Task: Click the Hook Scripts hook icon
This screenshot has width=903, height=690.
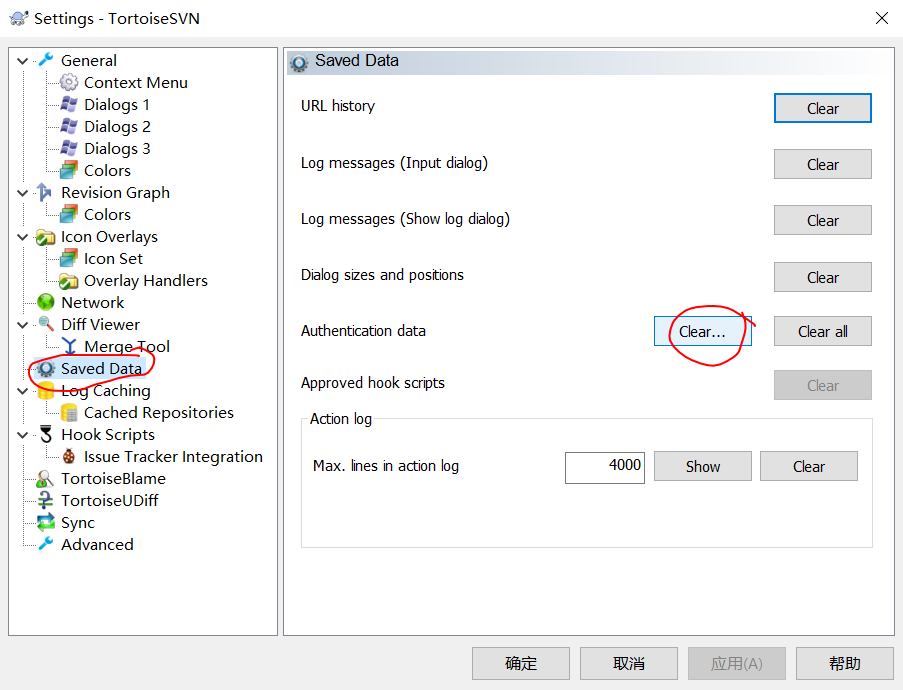Action: pos(46,434)
